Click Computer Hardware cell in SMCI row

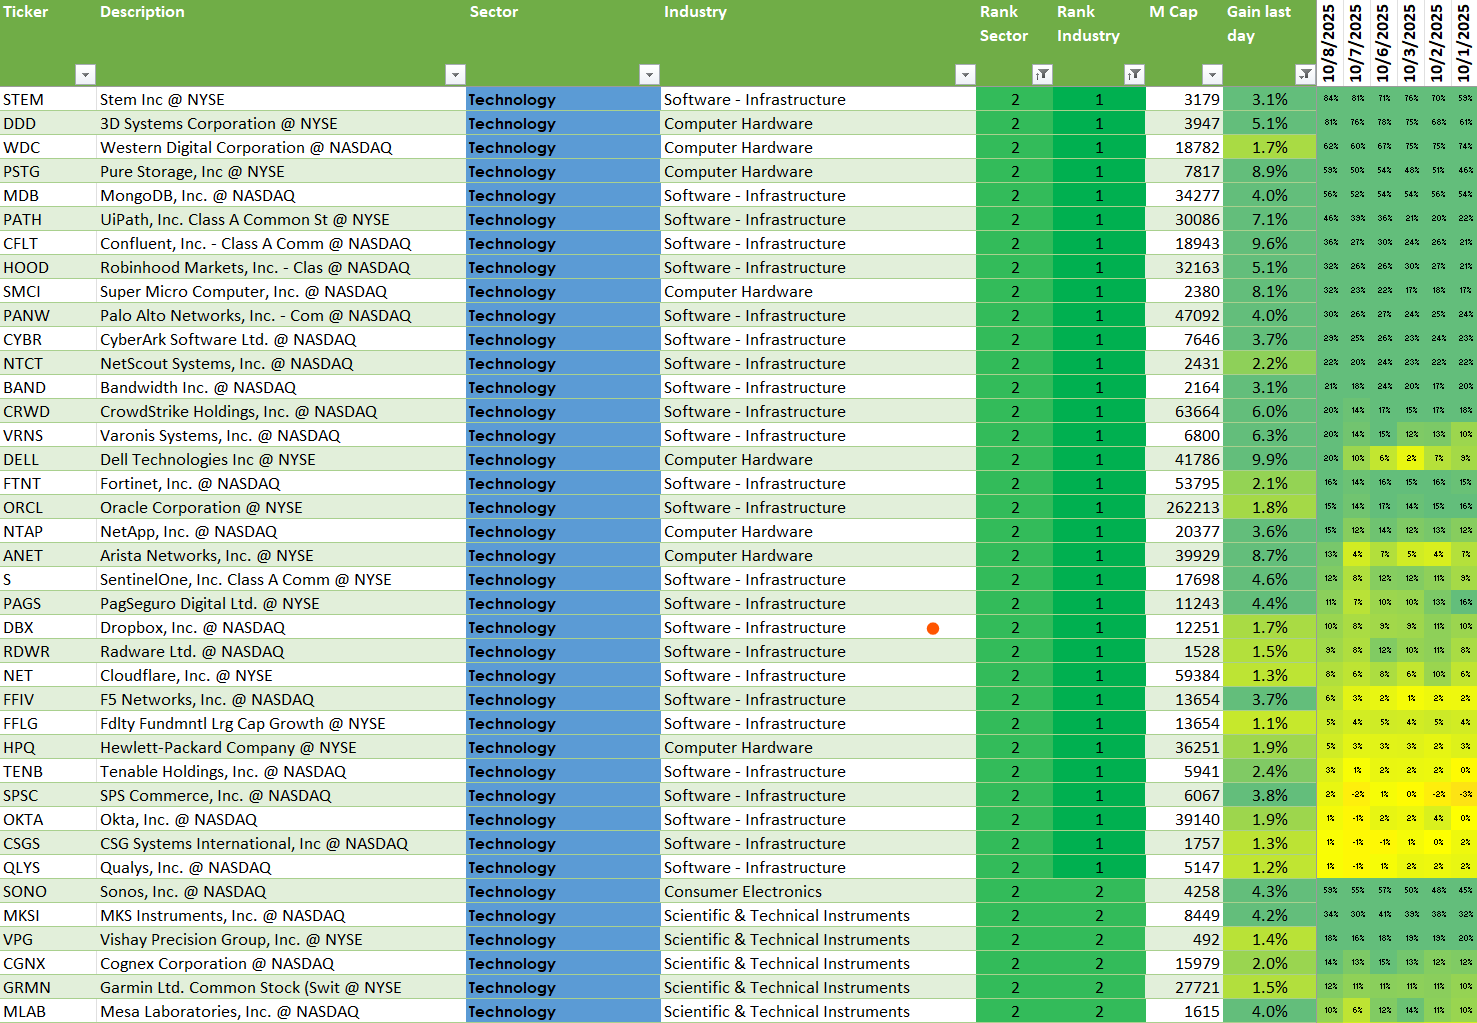(818, 291)
